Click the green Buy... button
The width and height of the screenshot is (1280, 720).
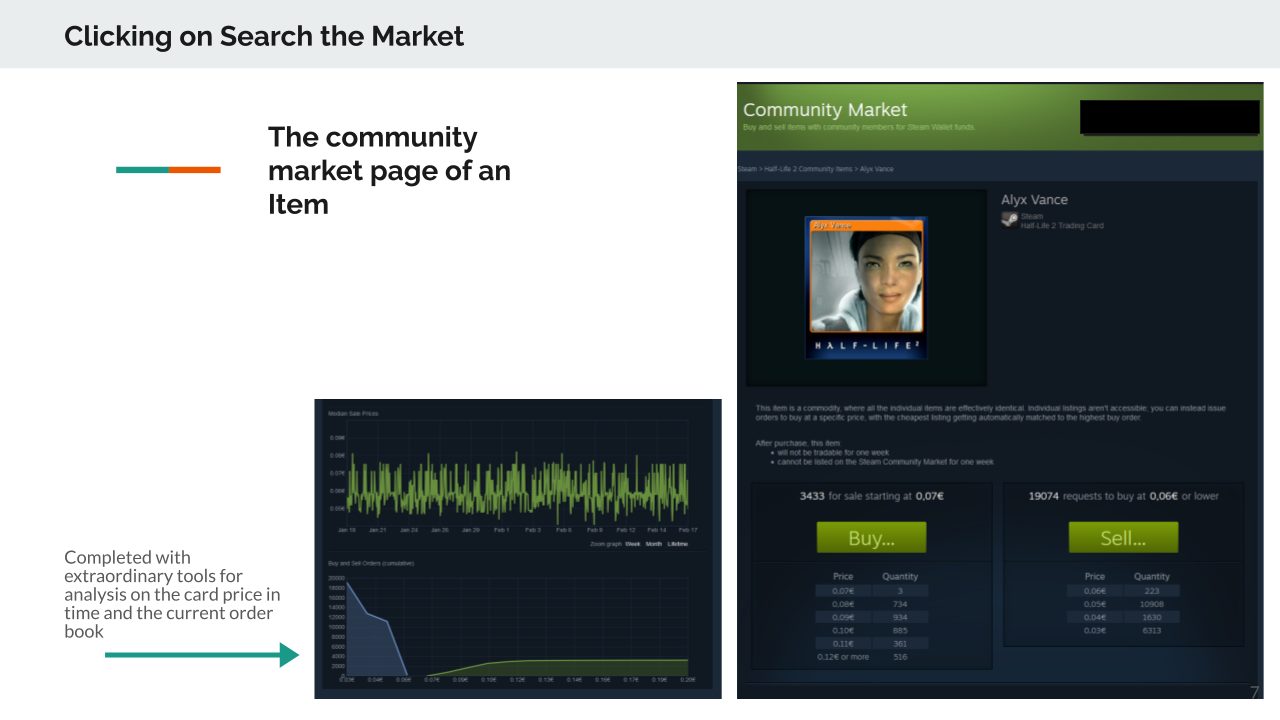click(871, 538)
